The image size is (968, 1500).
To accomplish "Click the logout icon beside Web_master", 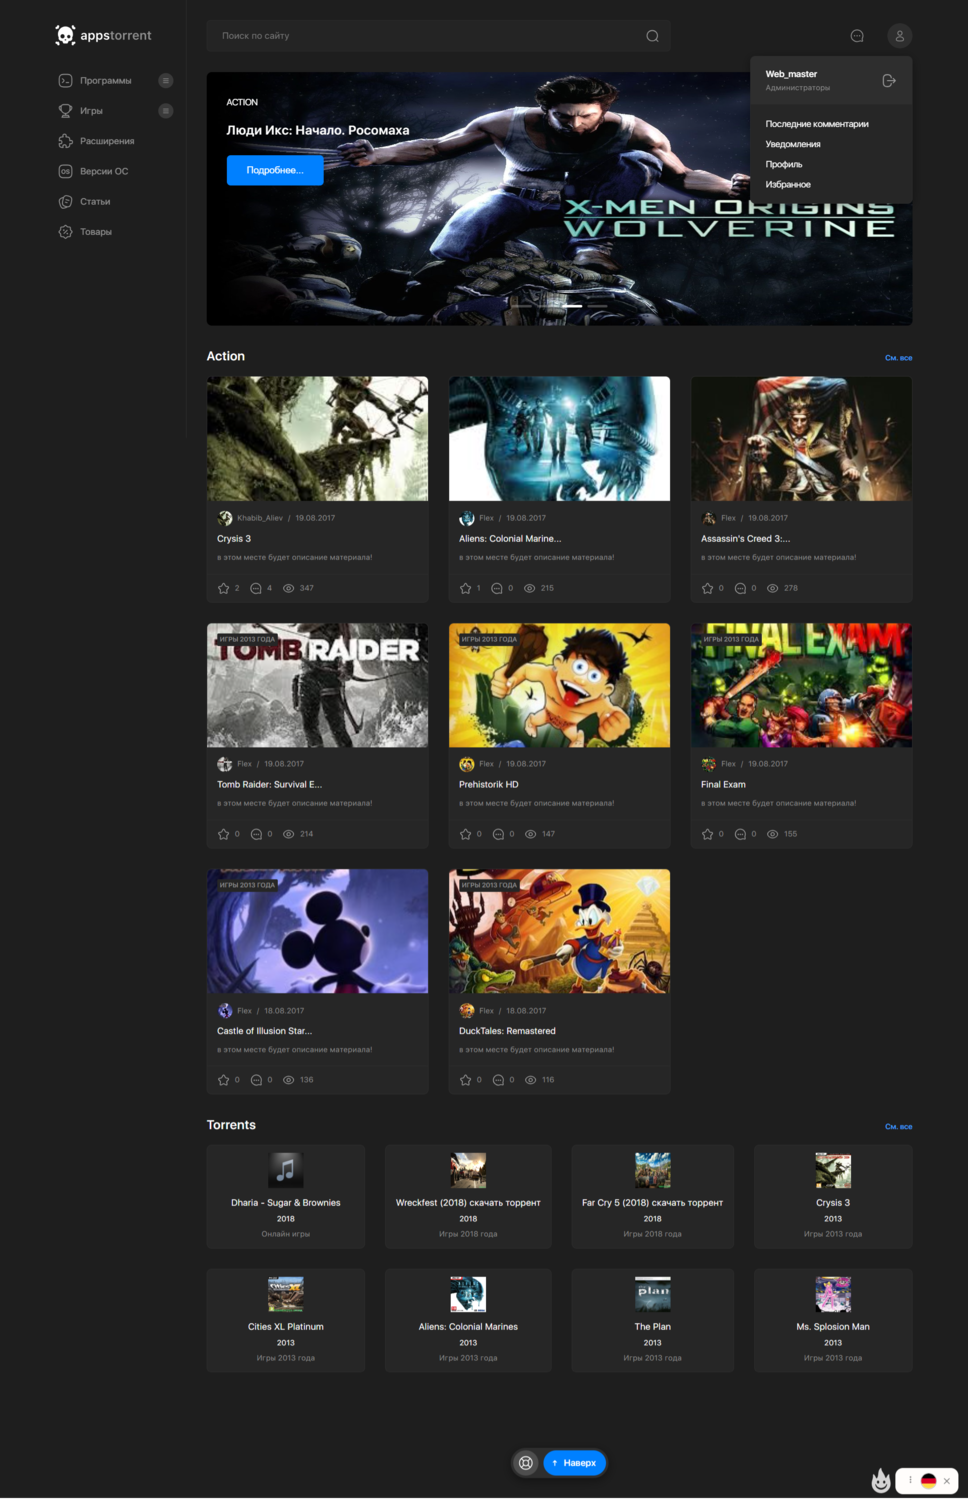I will 889,80.
